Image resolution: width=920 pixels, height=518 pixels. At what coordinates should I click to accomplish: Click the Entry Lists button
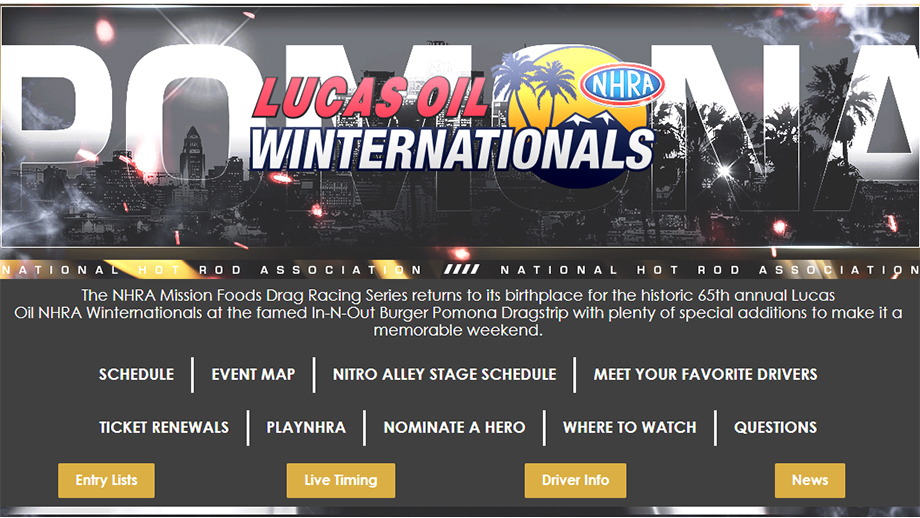(106, 480)
